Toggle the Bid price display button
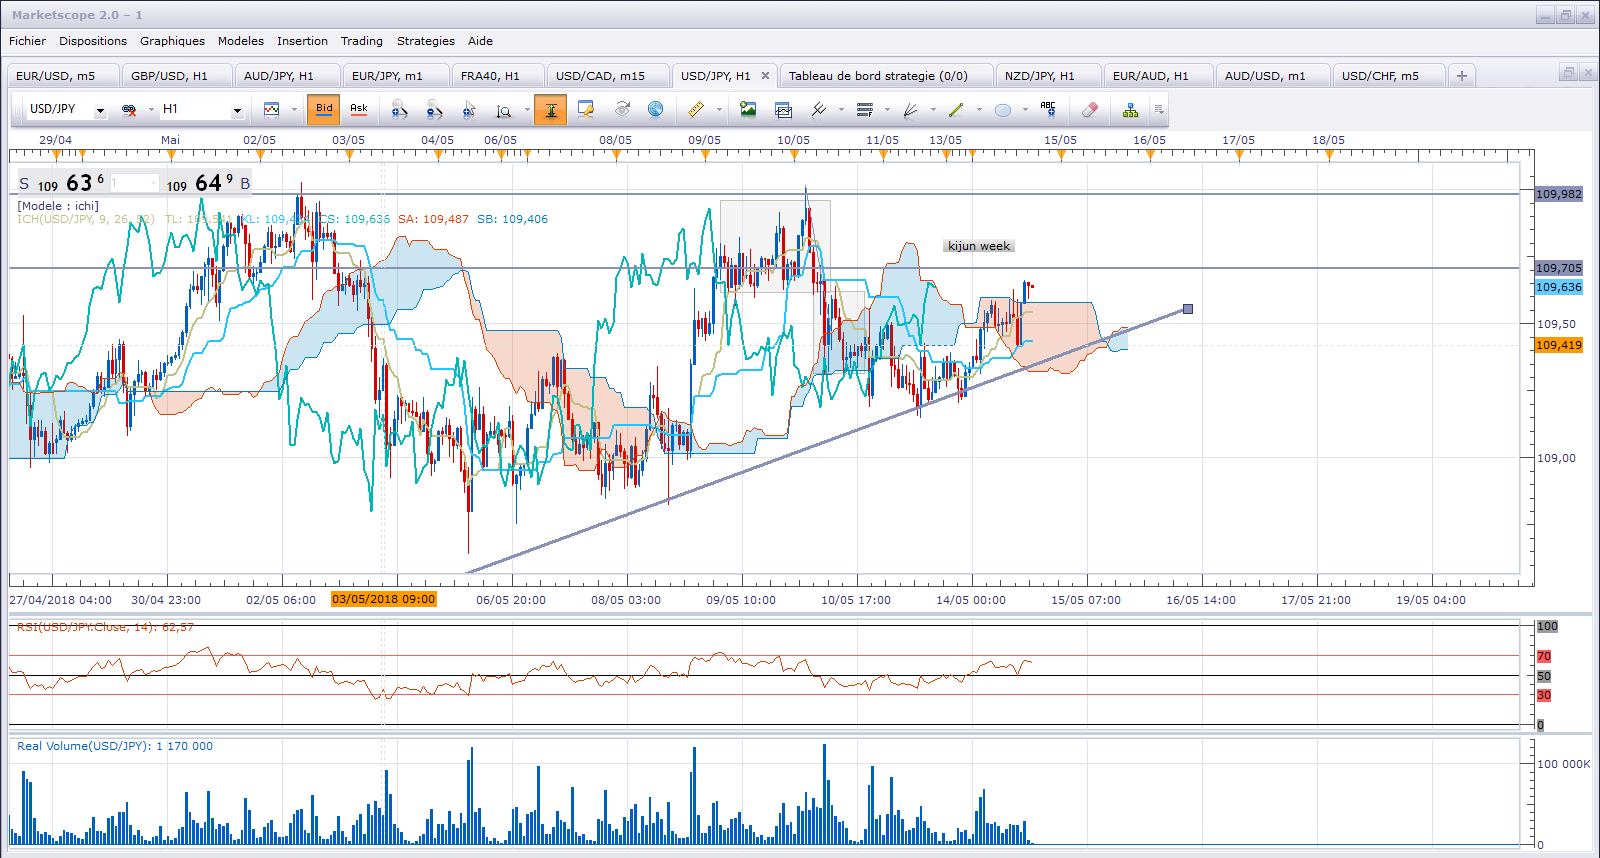The height and width of the screenshot is (858, 1600). (324, 109)
